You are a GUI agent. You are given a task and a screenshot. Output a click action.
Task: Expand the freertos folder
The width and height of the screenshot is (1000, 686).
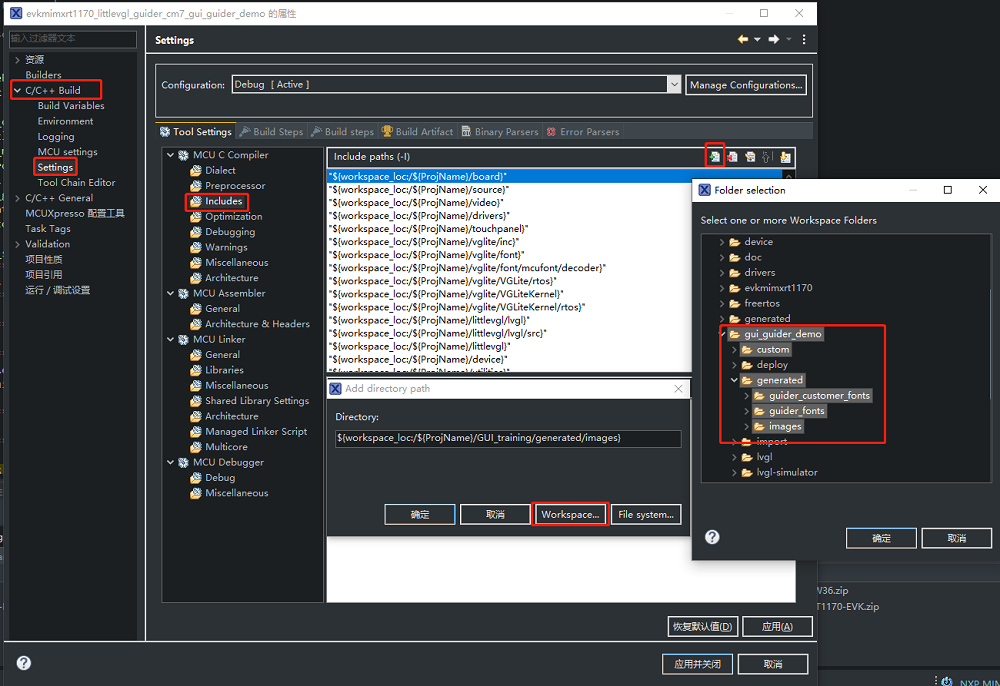pos(723,303)
